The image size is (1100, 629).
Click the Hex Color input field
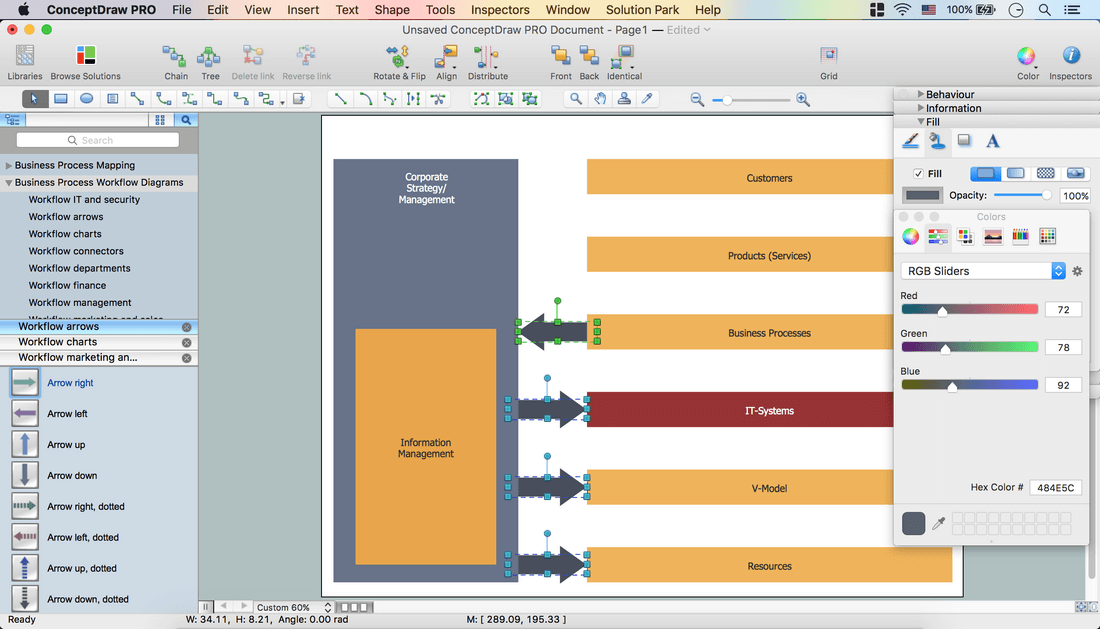coord(1055,488)
